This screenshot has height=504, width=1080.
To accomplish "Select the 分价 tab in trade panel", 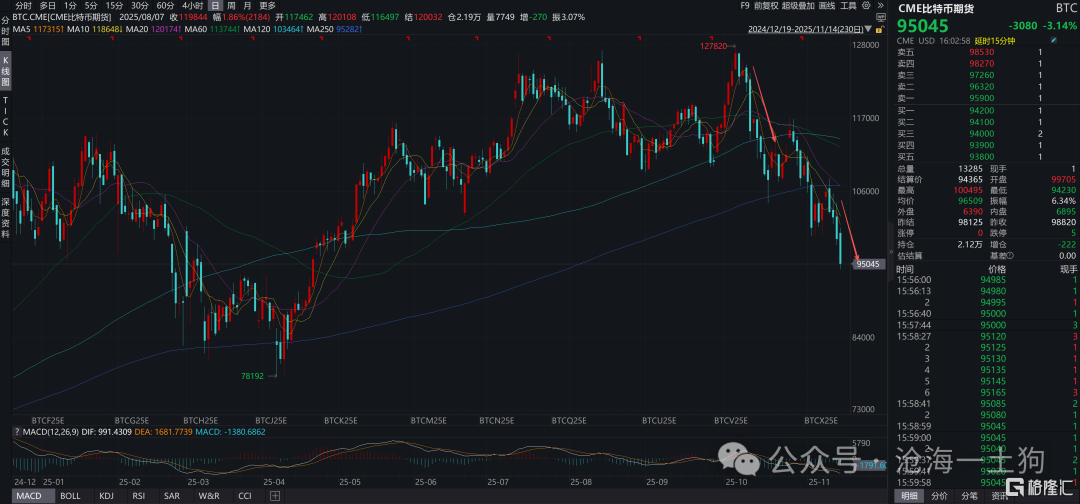I will click(938, 496).
